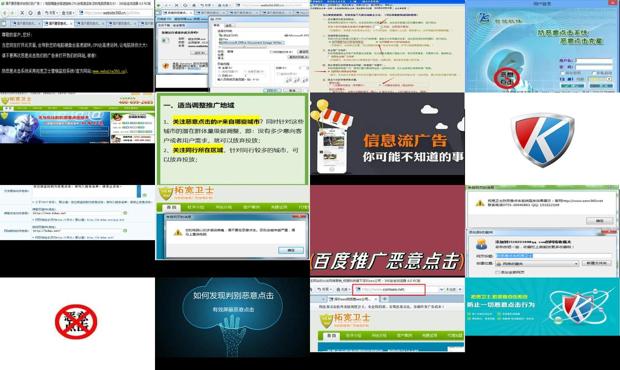Click the red prohibited circle sign thumbnail
This screenshot has height=370, width=620.
click(x=76, y=321)
